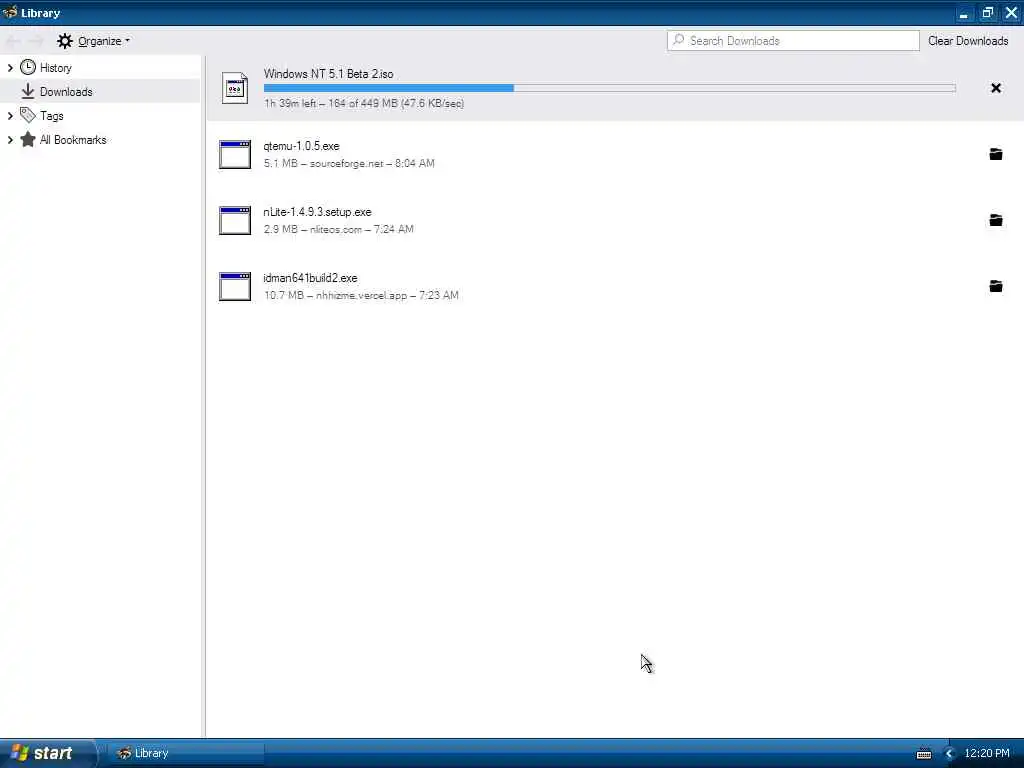Minimize the Library window
This screenshot has height=768, width=1024.
[x=963, y=13]
